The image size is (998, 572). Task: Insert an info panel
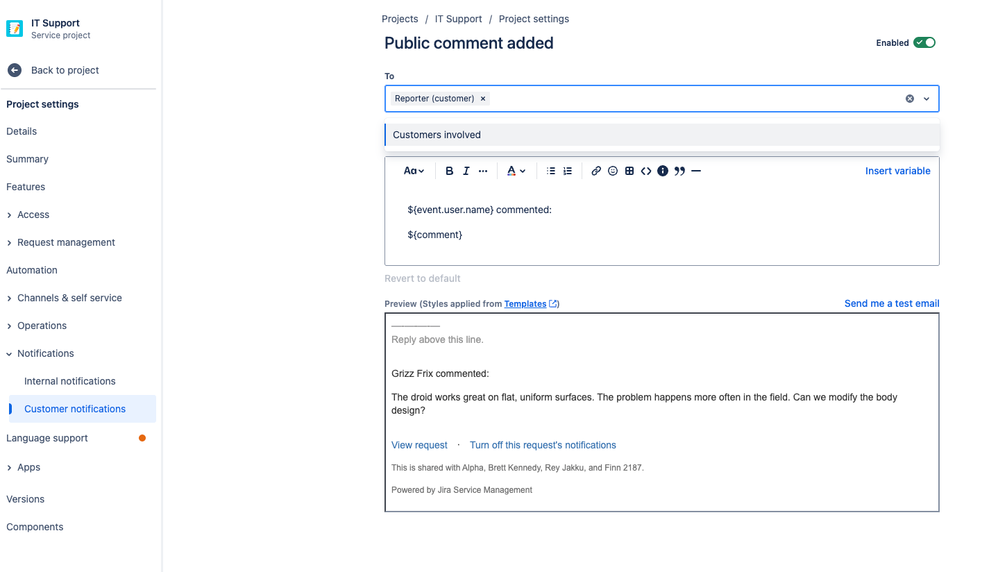click(x=663, y=171)
